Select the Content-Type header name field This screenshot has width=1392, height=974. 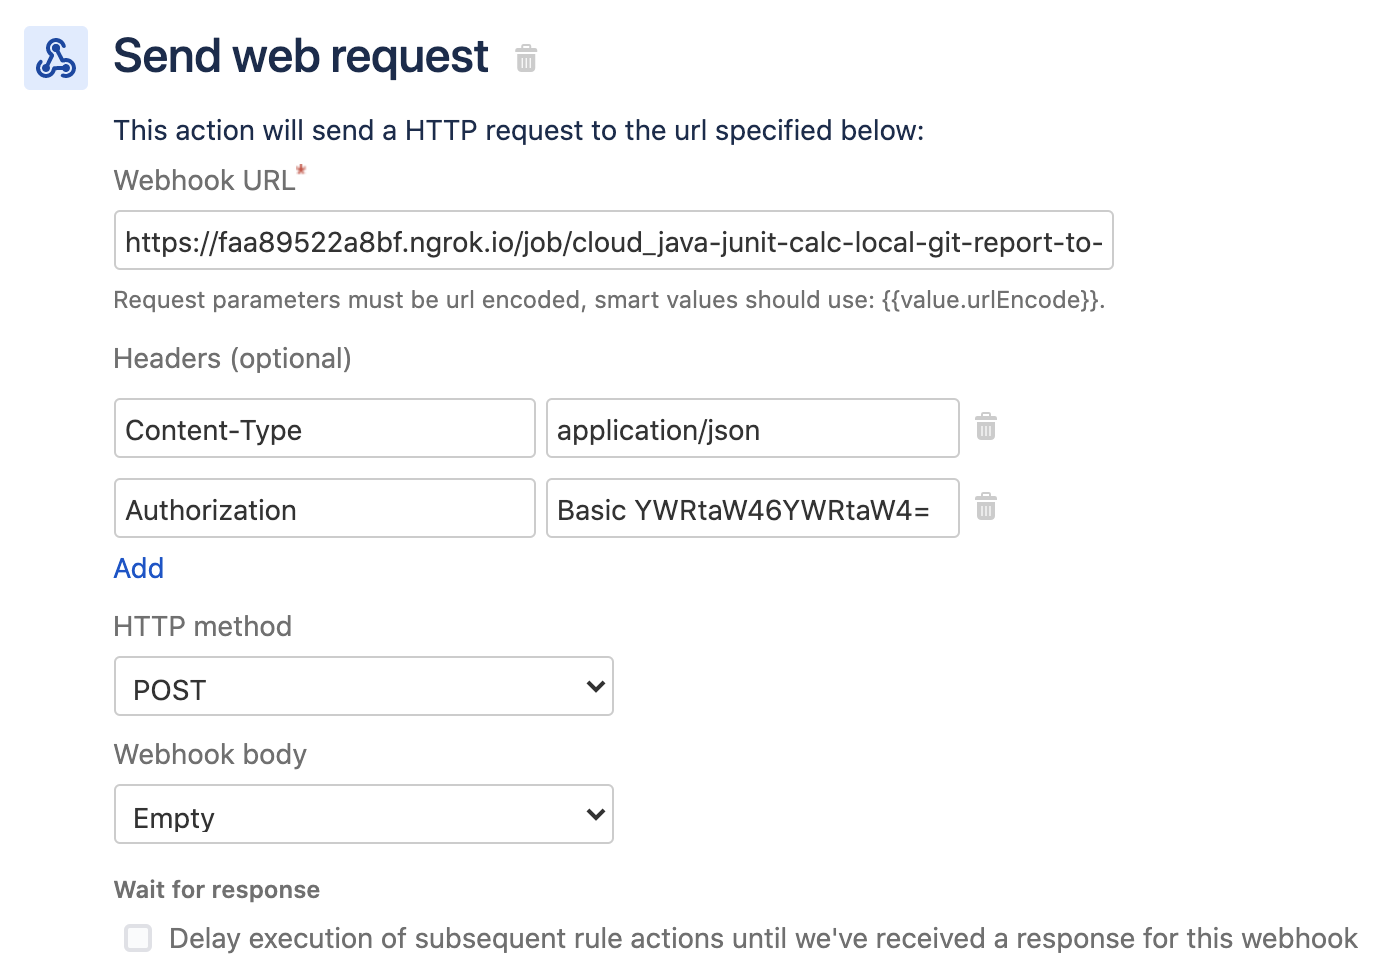tap(325, 428)
